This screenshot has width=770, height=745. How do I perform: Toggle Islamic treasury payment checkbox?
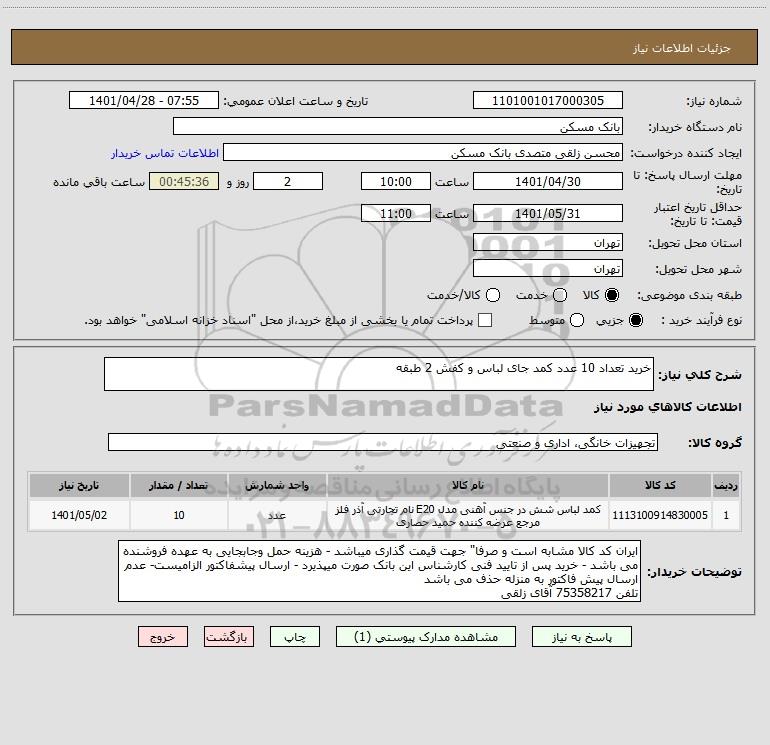click(485, 320)
